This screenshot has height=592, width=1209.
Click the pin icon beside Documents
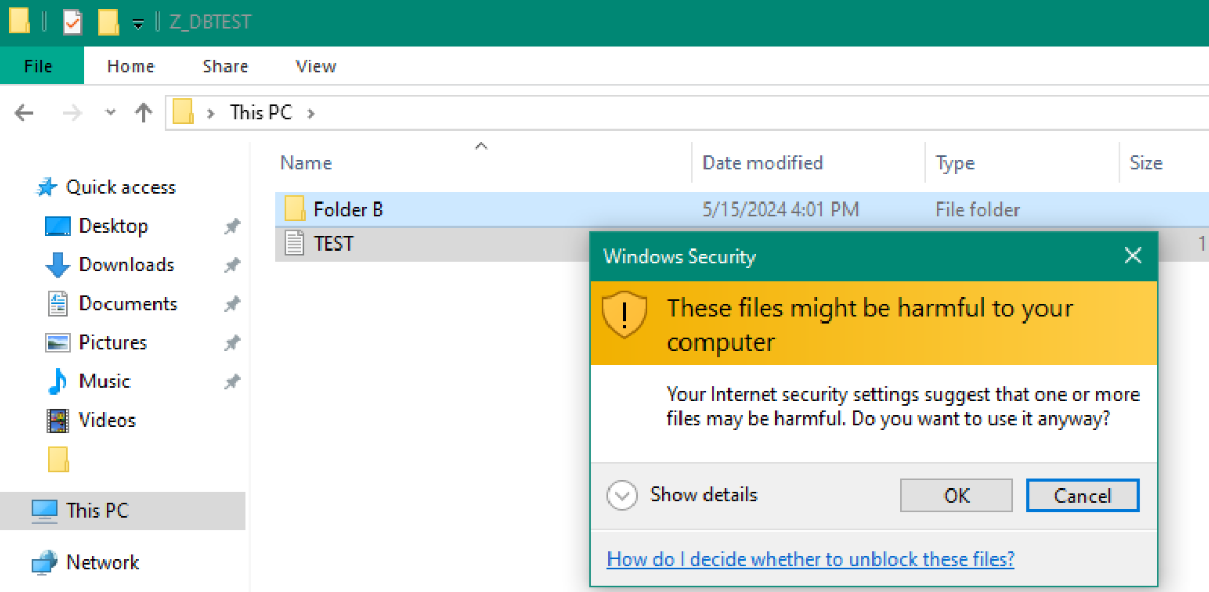coord(232,304)
